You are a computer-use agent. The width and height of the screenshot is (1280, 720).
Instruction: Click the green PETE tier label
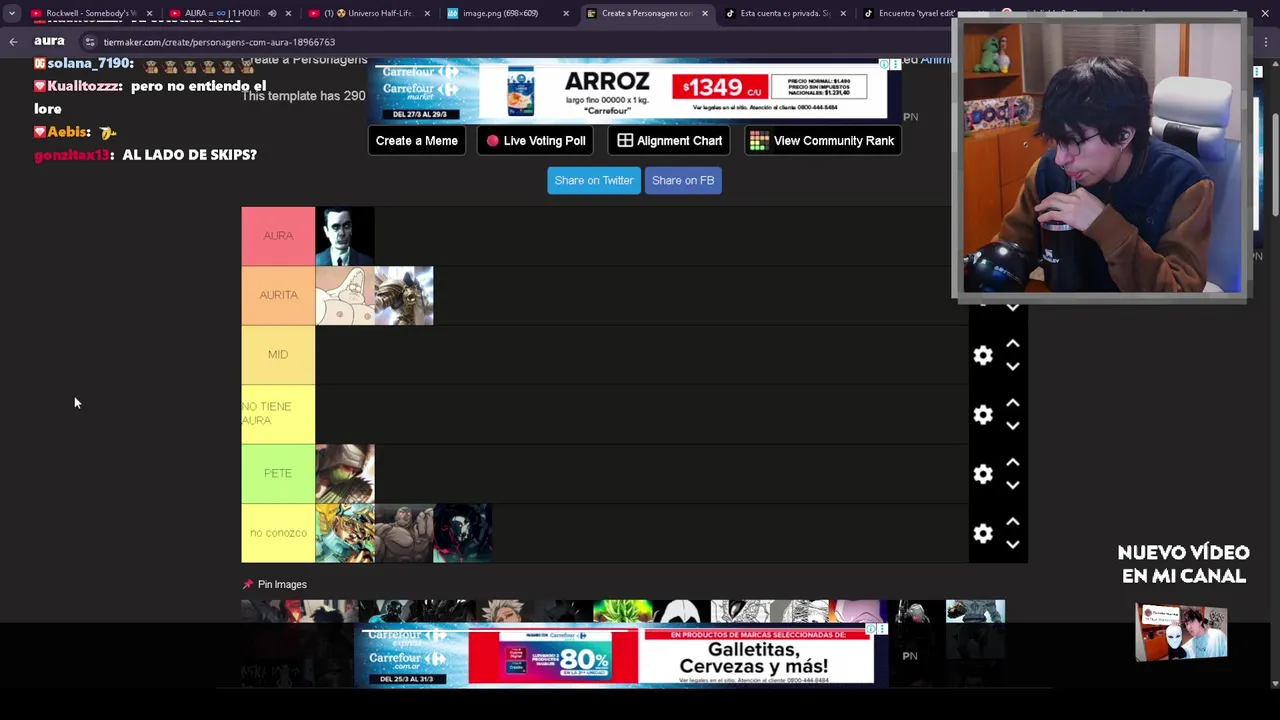(x=278, y=473)
